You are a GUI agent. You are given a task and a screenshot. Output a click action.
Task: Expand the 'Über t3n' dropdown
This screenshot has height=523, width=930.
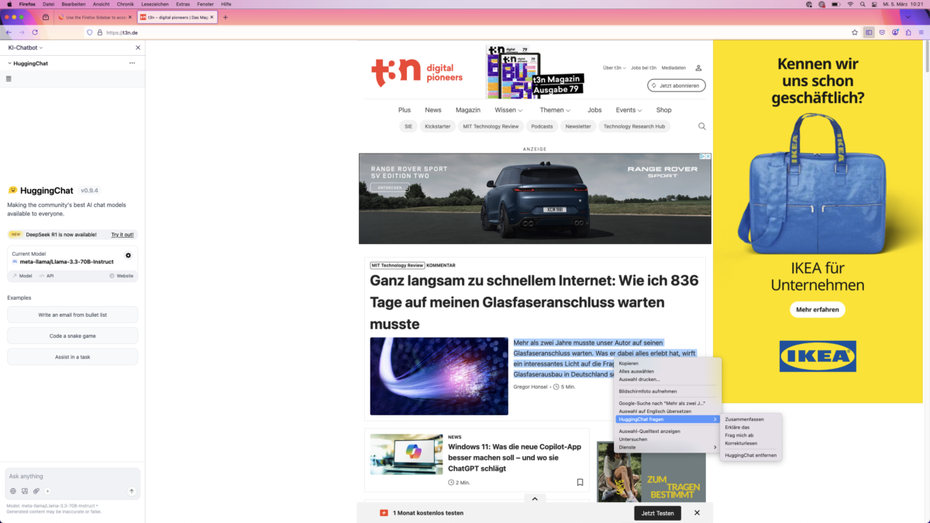coord(614,68)
